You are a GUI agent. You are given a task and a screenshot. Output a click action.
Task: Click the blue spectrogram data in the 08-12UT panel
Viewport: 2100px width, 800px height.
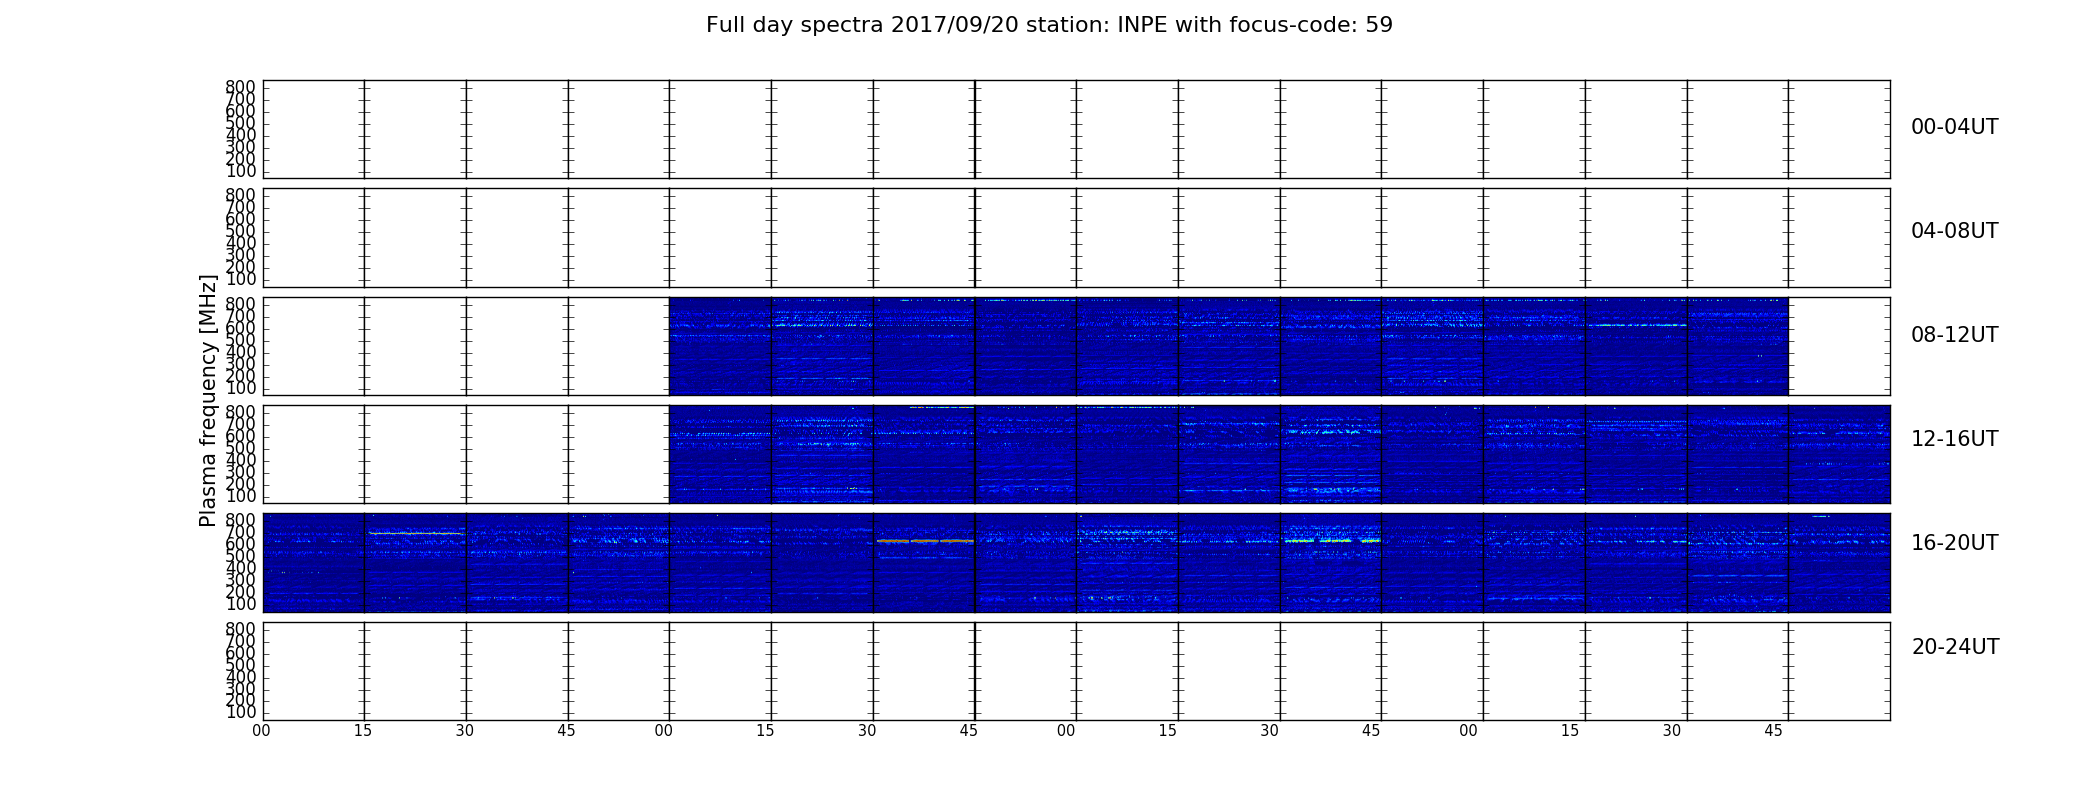pos(1228,346)
